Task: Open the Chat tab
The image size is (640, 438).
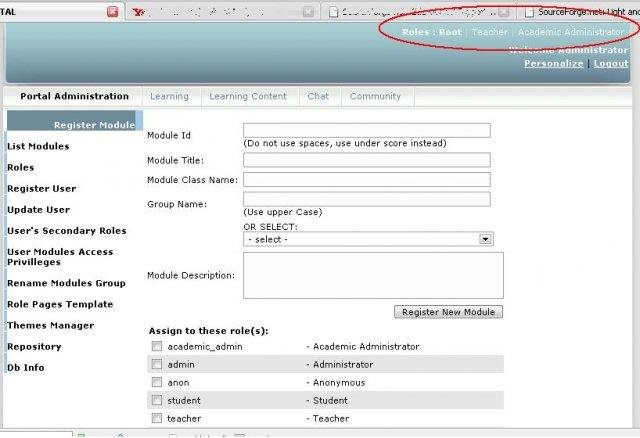Action: tap(318, 96)
